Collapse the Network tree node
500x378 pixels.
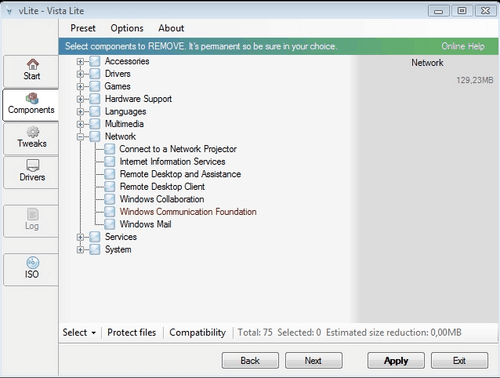(x=80, y=137)
